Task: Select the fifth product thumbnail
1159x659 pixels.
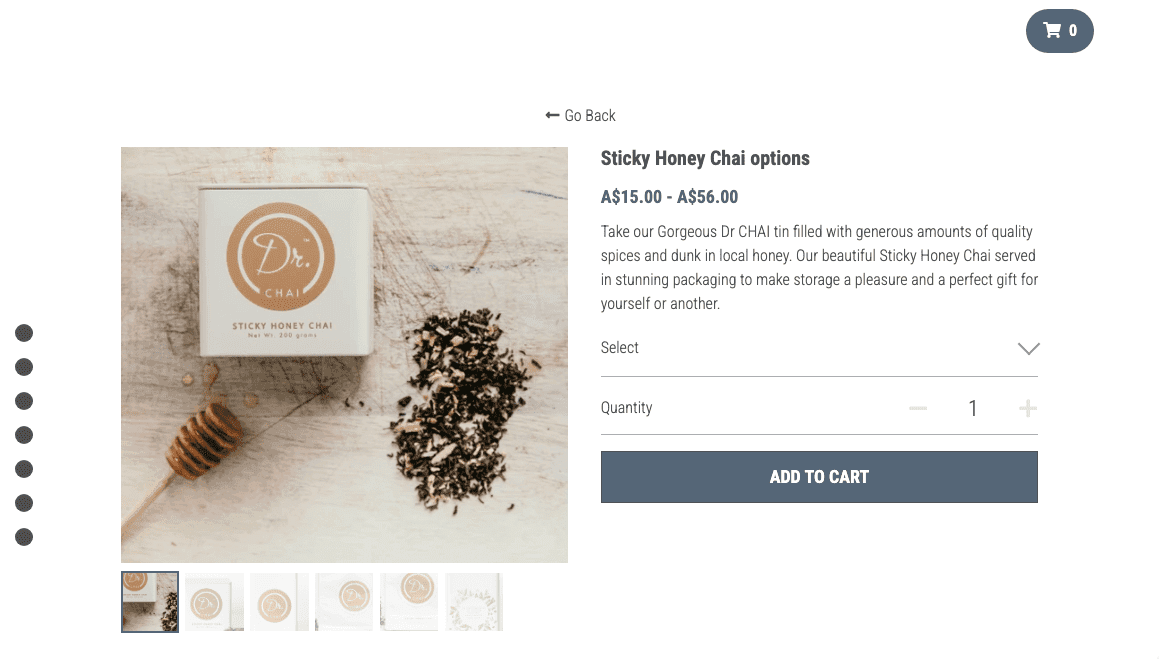Action: (x=409, y=601)
